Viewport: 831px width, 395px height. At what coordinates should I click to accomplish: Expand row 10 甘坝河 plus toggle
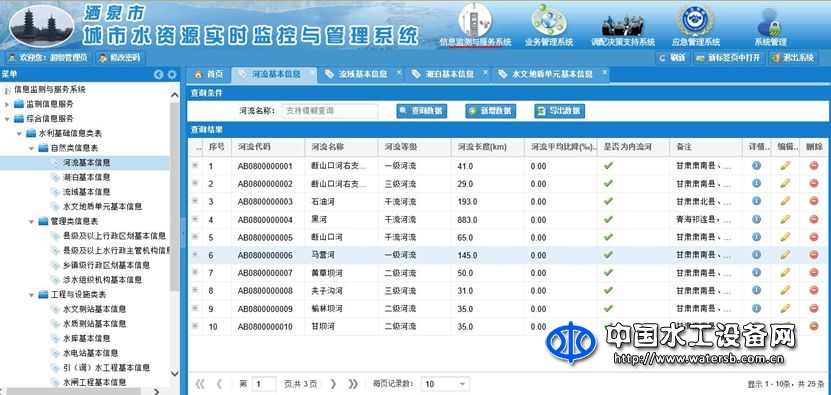point(195,326)
